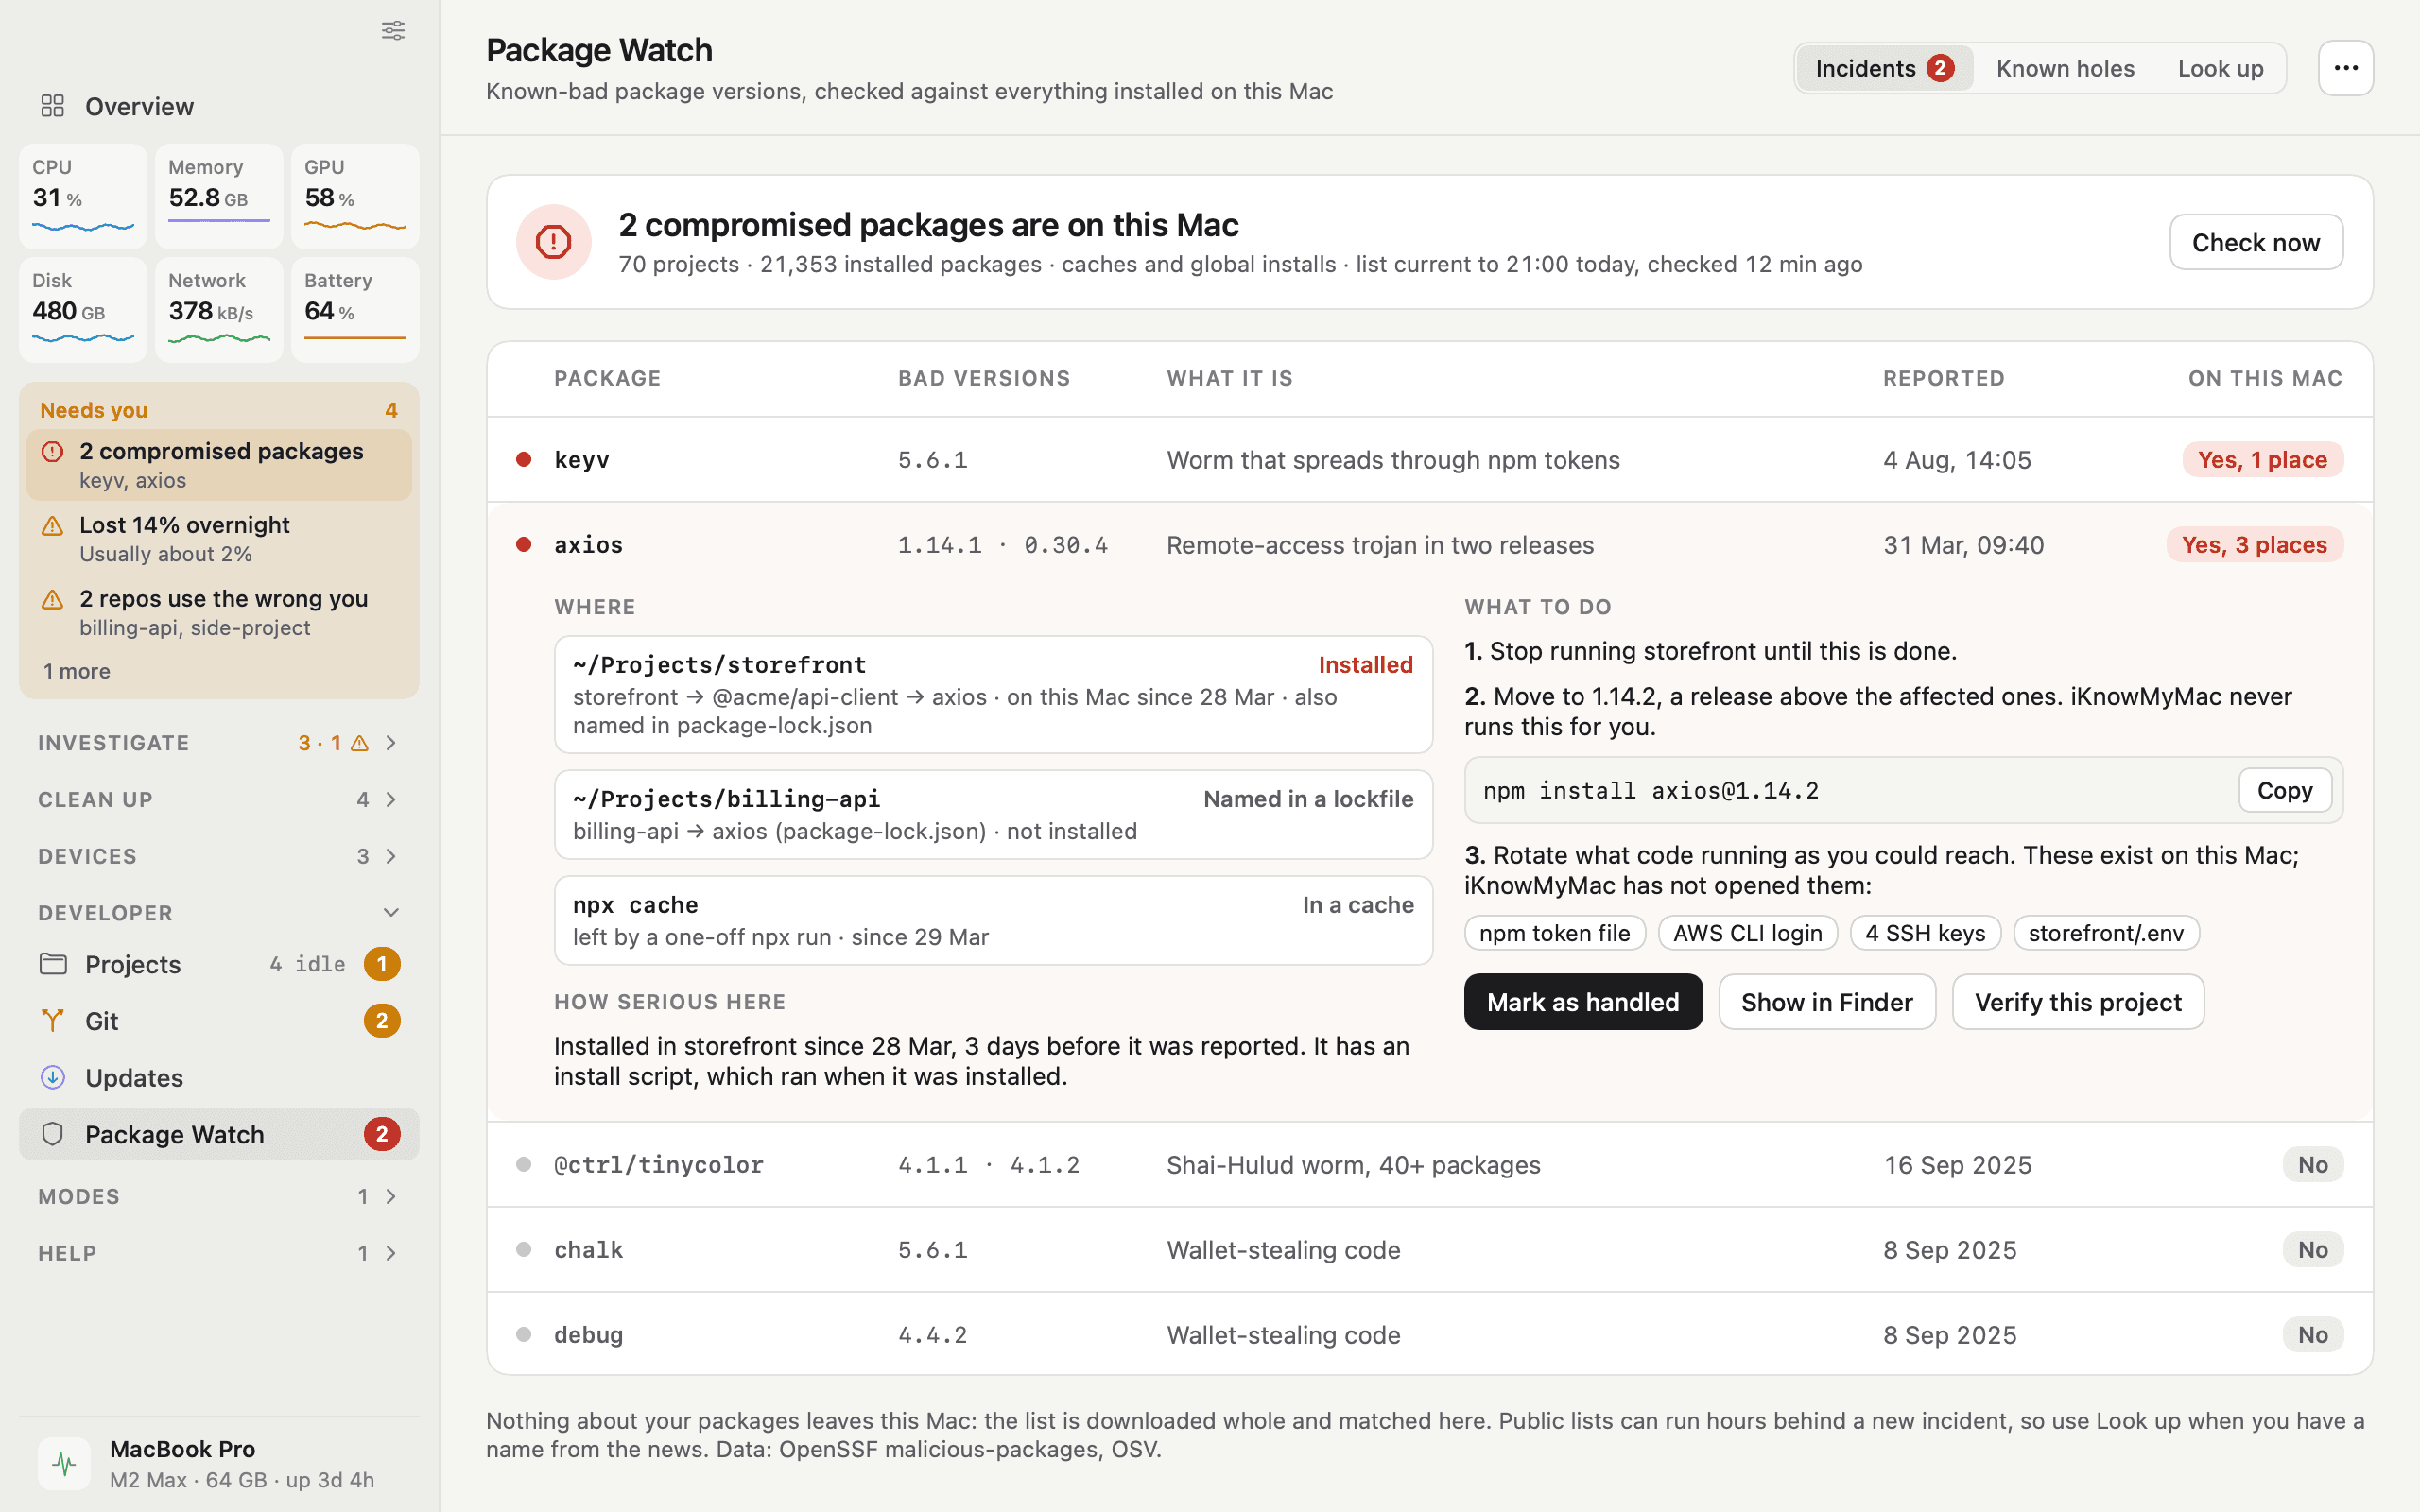This screenshot has width=2420, height=1512.
Task: Switch to the Known holes tab
Action: click(x=2065, y=68)
